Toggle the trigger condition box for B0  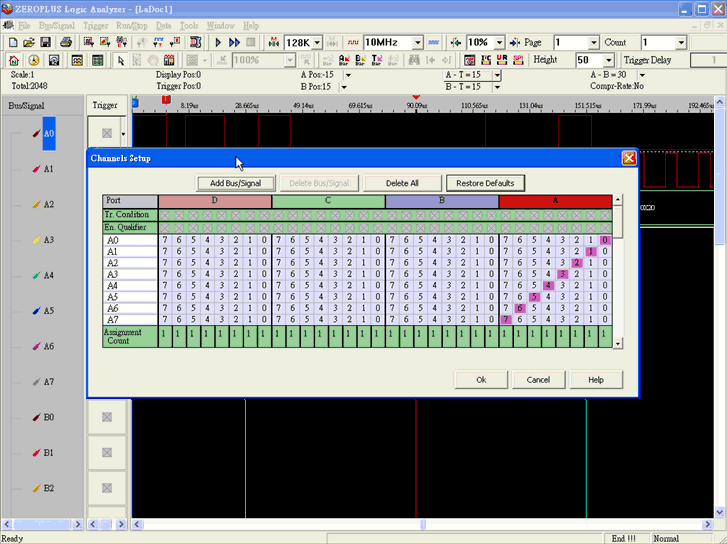tap(106, 417)
